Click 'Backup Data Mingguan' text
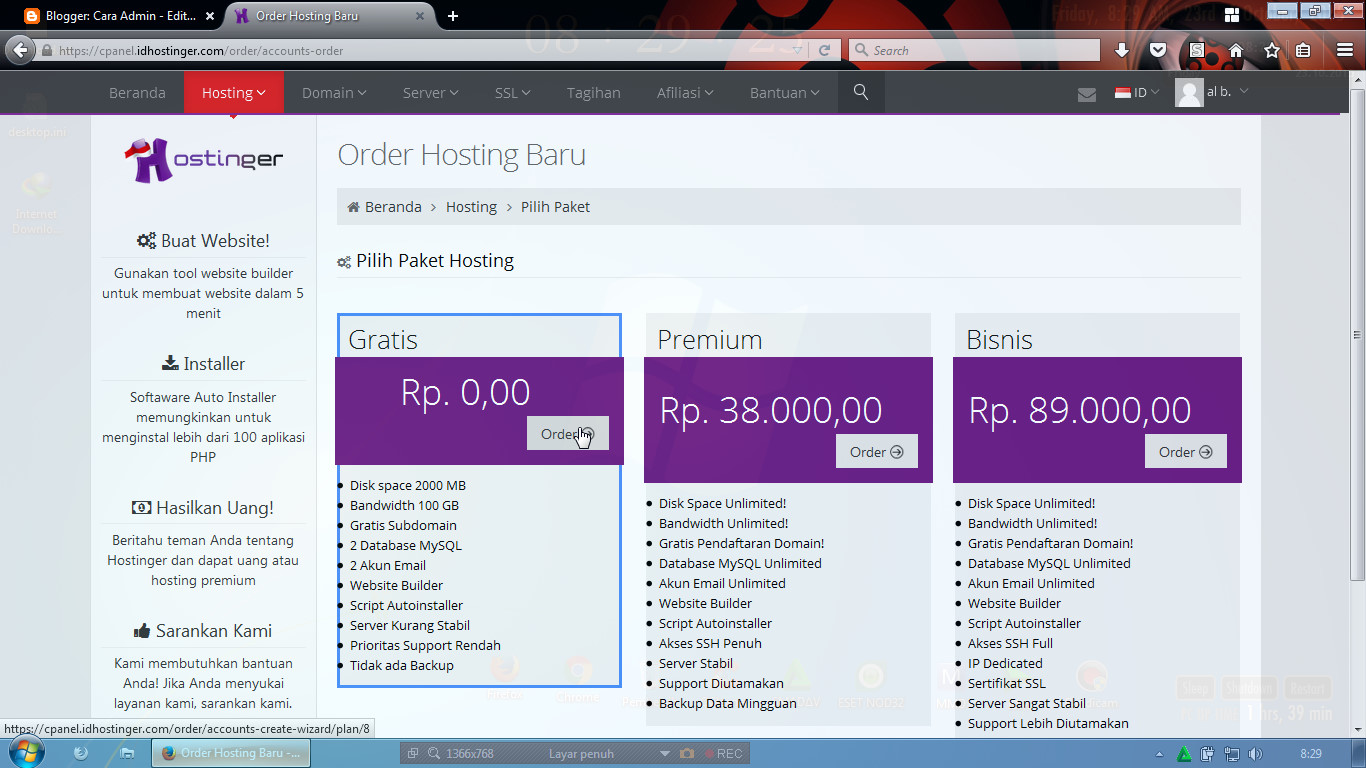Viewport: 1366px width, 768px height. point(728,703)
